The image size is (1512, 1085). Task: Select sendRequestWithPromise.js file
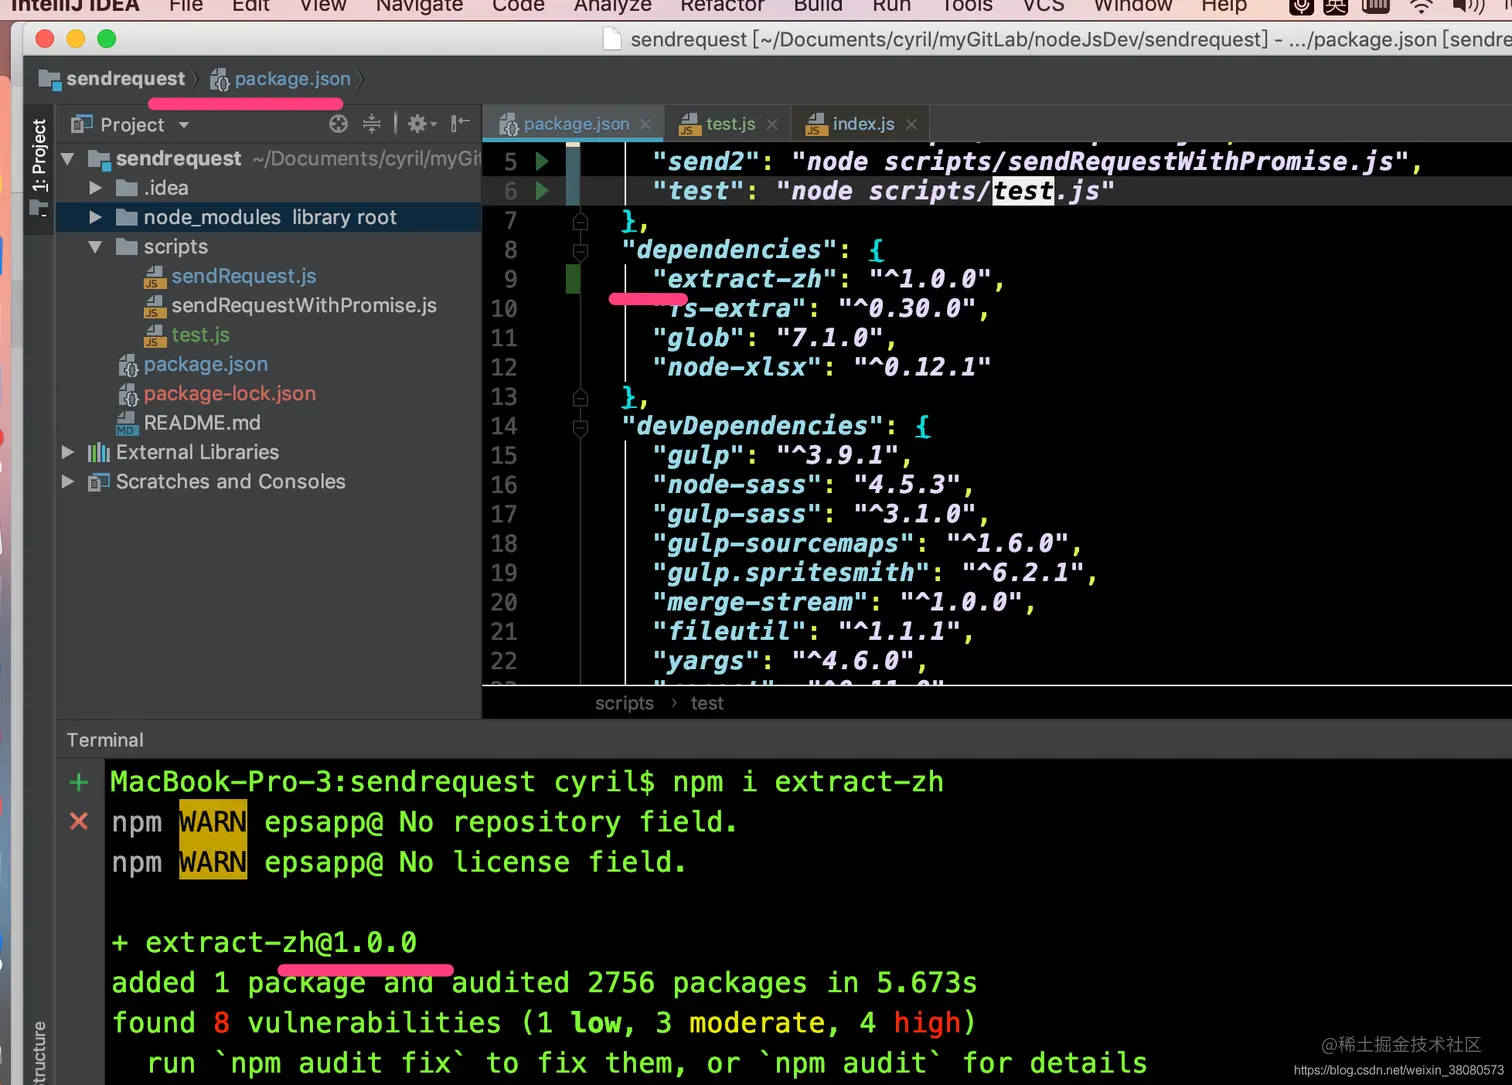coord(303,305)
